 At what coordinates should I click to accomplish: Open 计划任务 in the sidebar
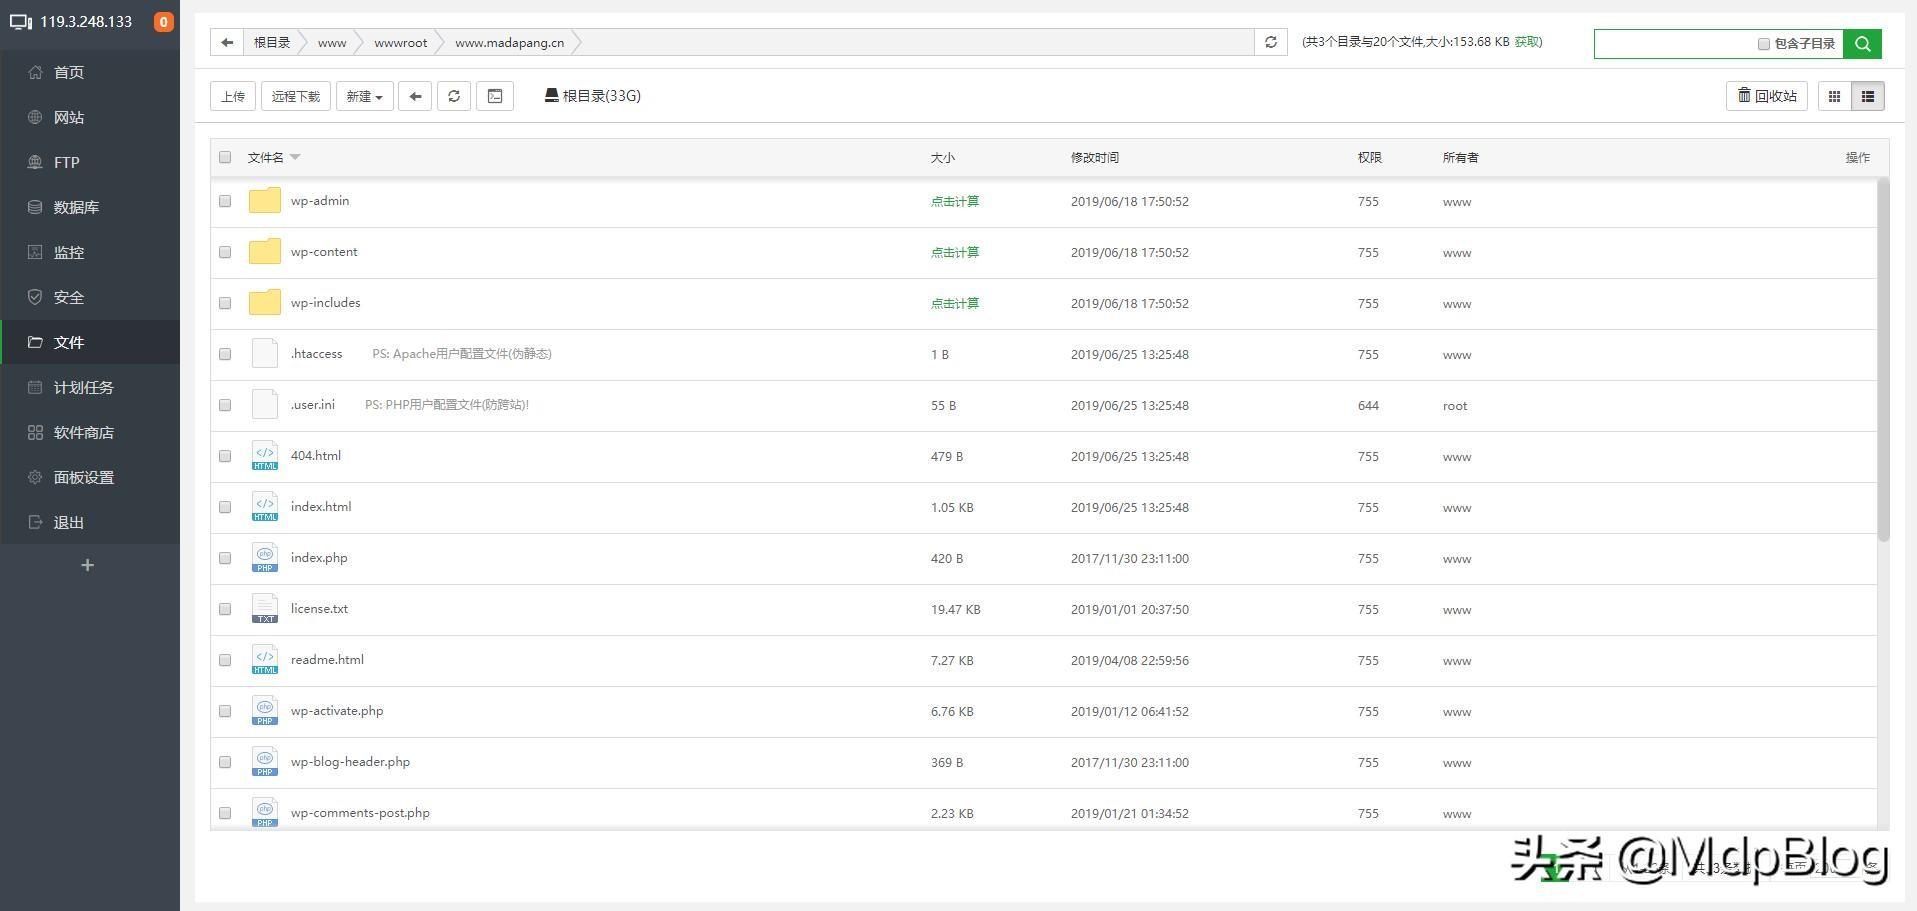90,387
